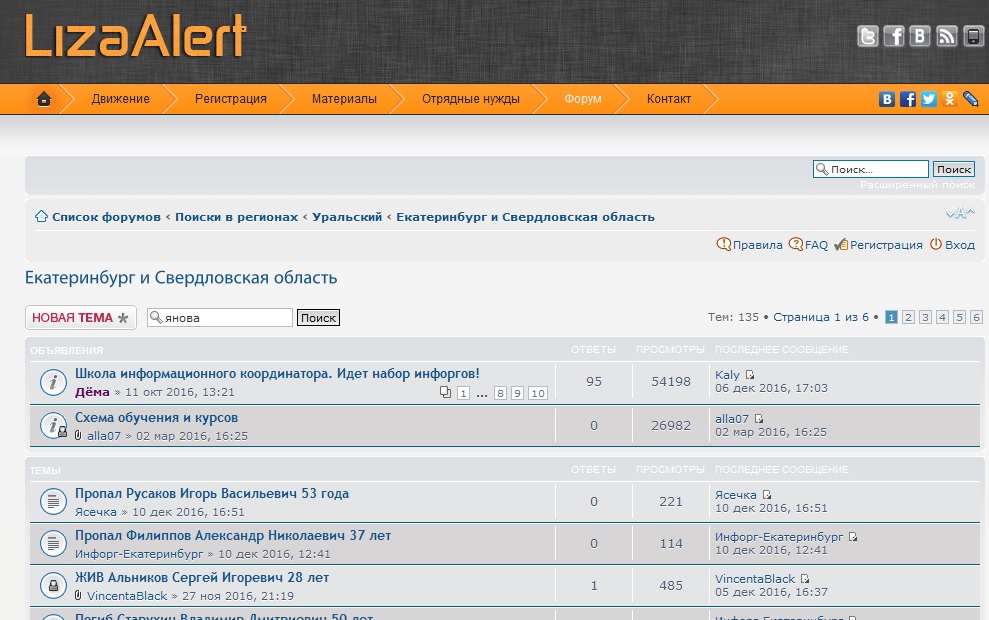Open author profile Дёма
989x620 pixels.
tap(92, 392)
